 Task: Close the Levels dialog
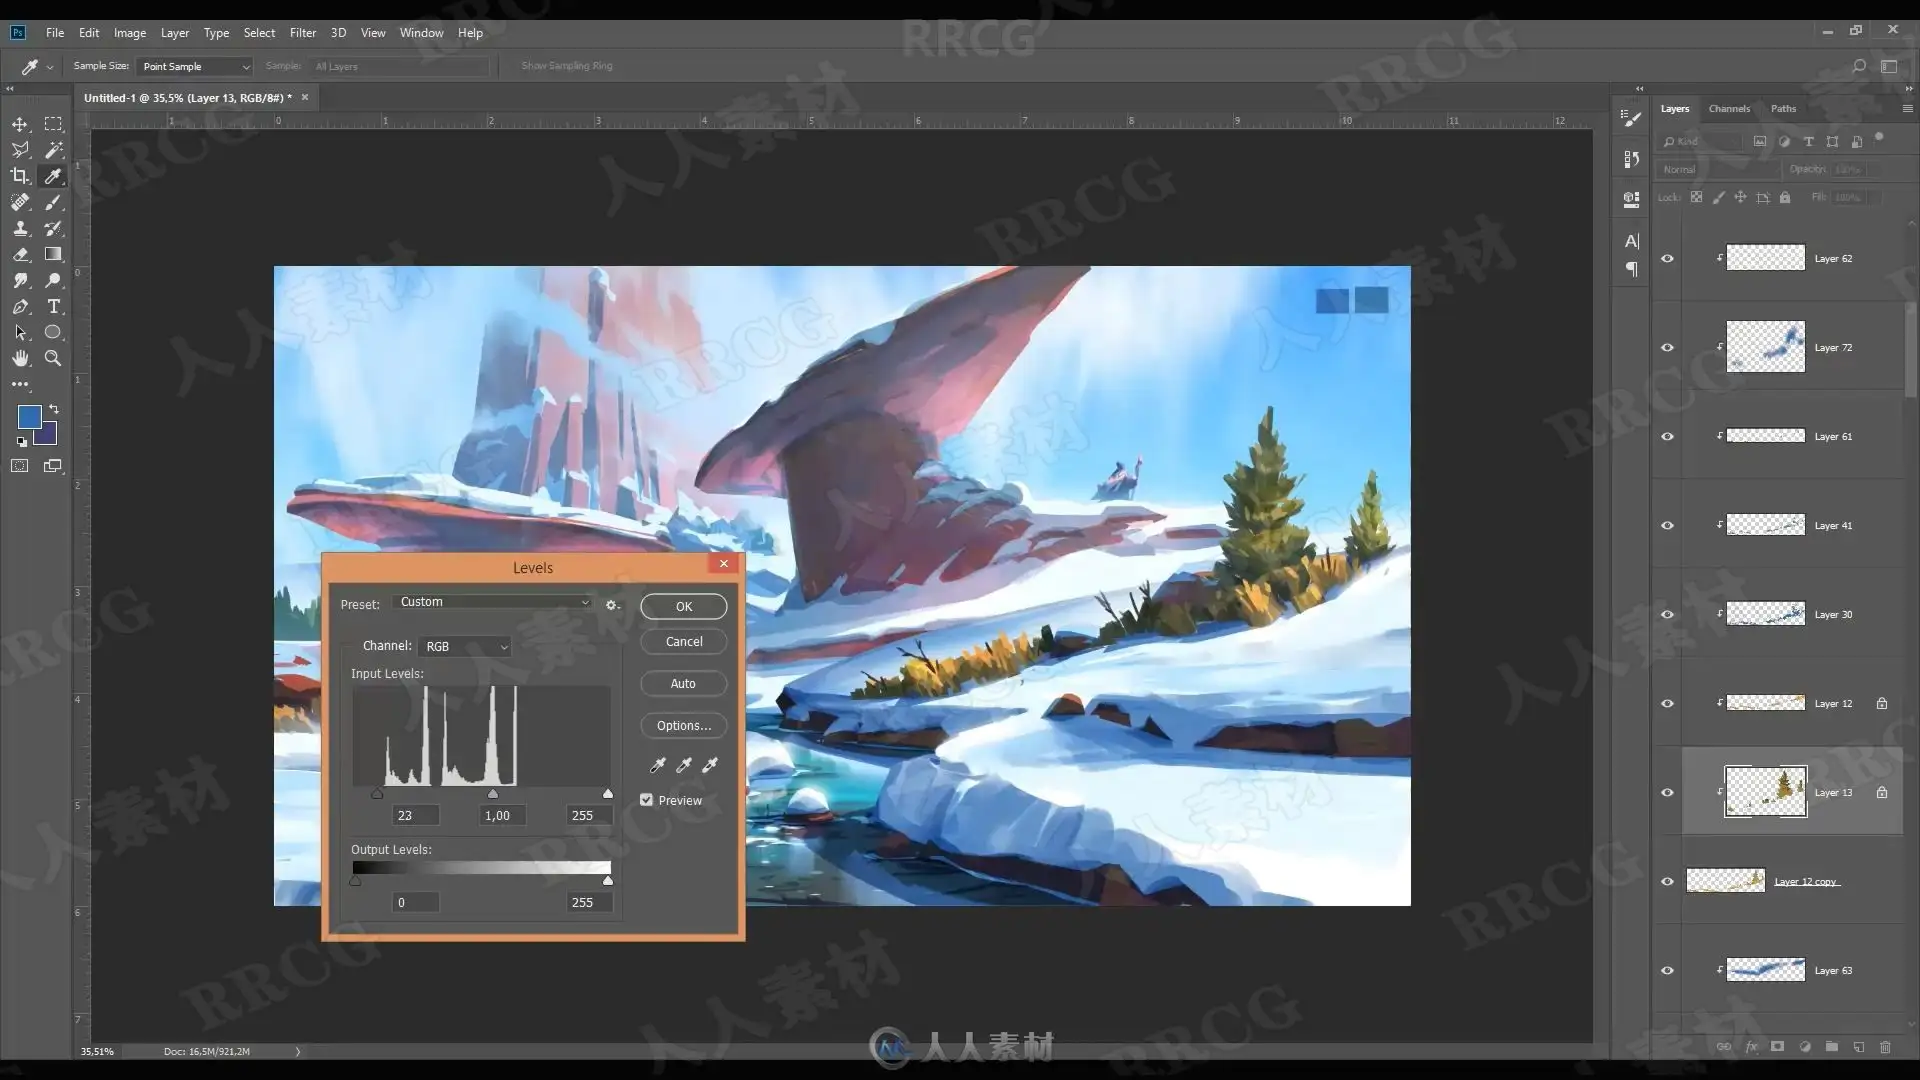[x=724, y=564]
